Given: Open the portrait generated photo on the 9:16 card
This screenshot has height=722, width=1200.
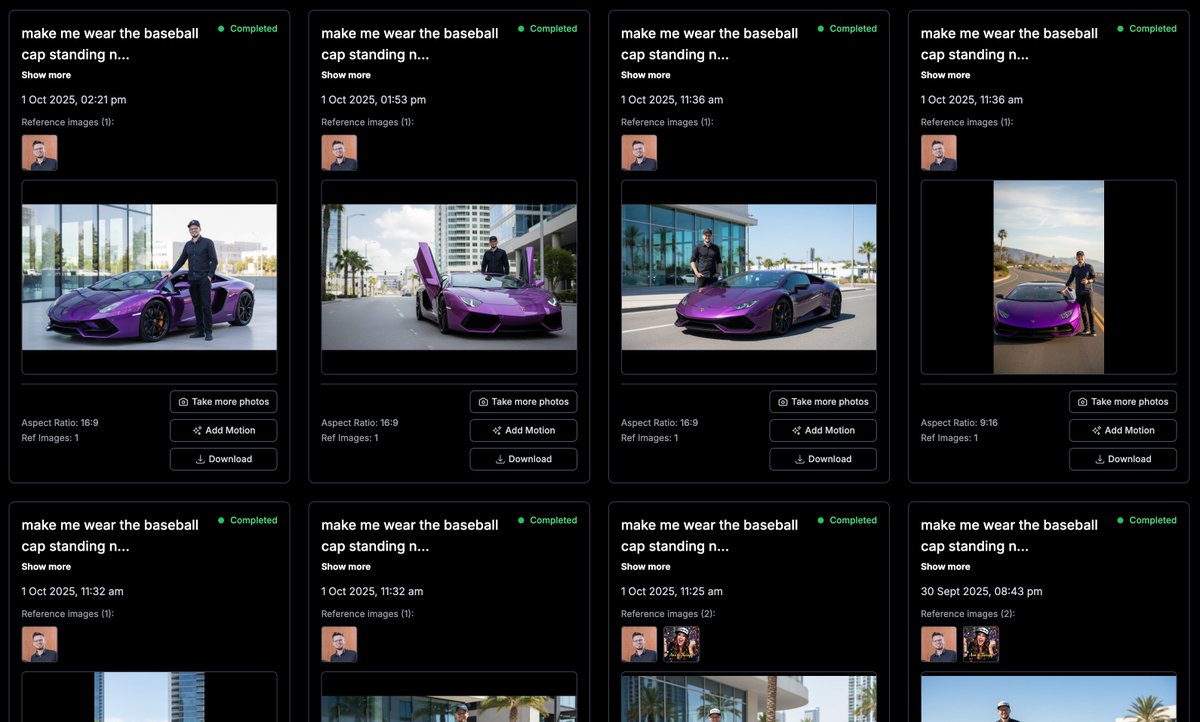Looking at the screenshot, I should (x=1049, y=277).
